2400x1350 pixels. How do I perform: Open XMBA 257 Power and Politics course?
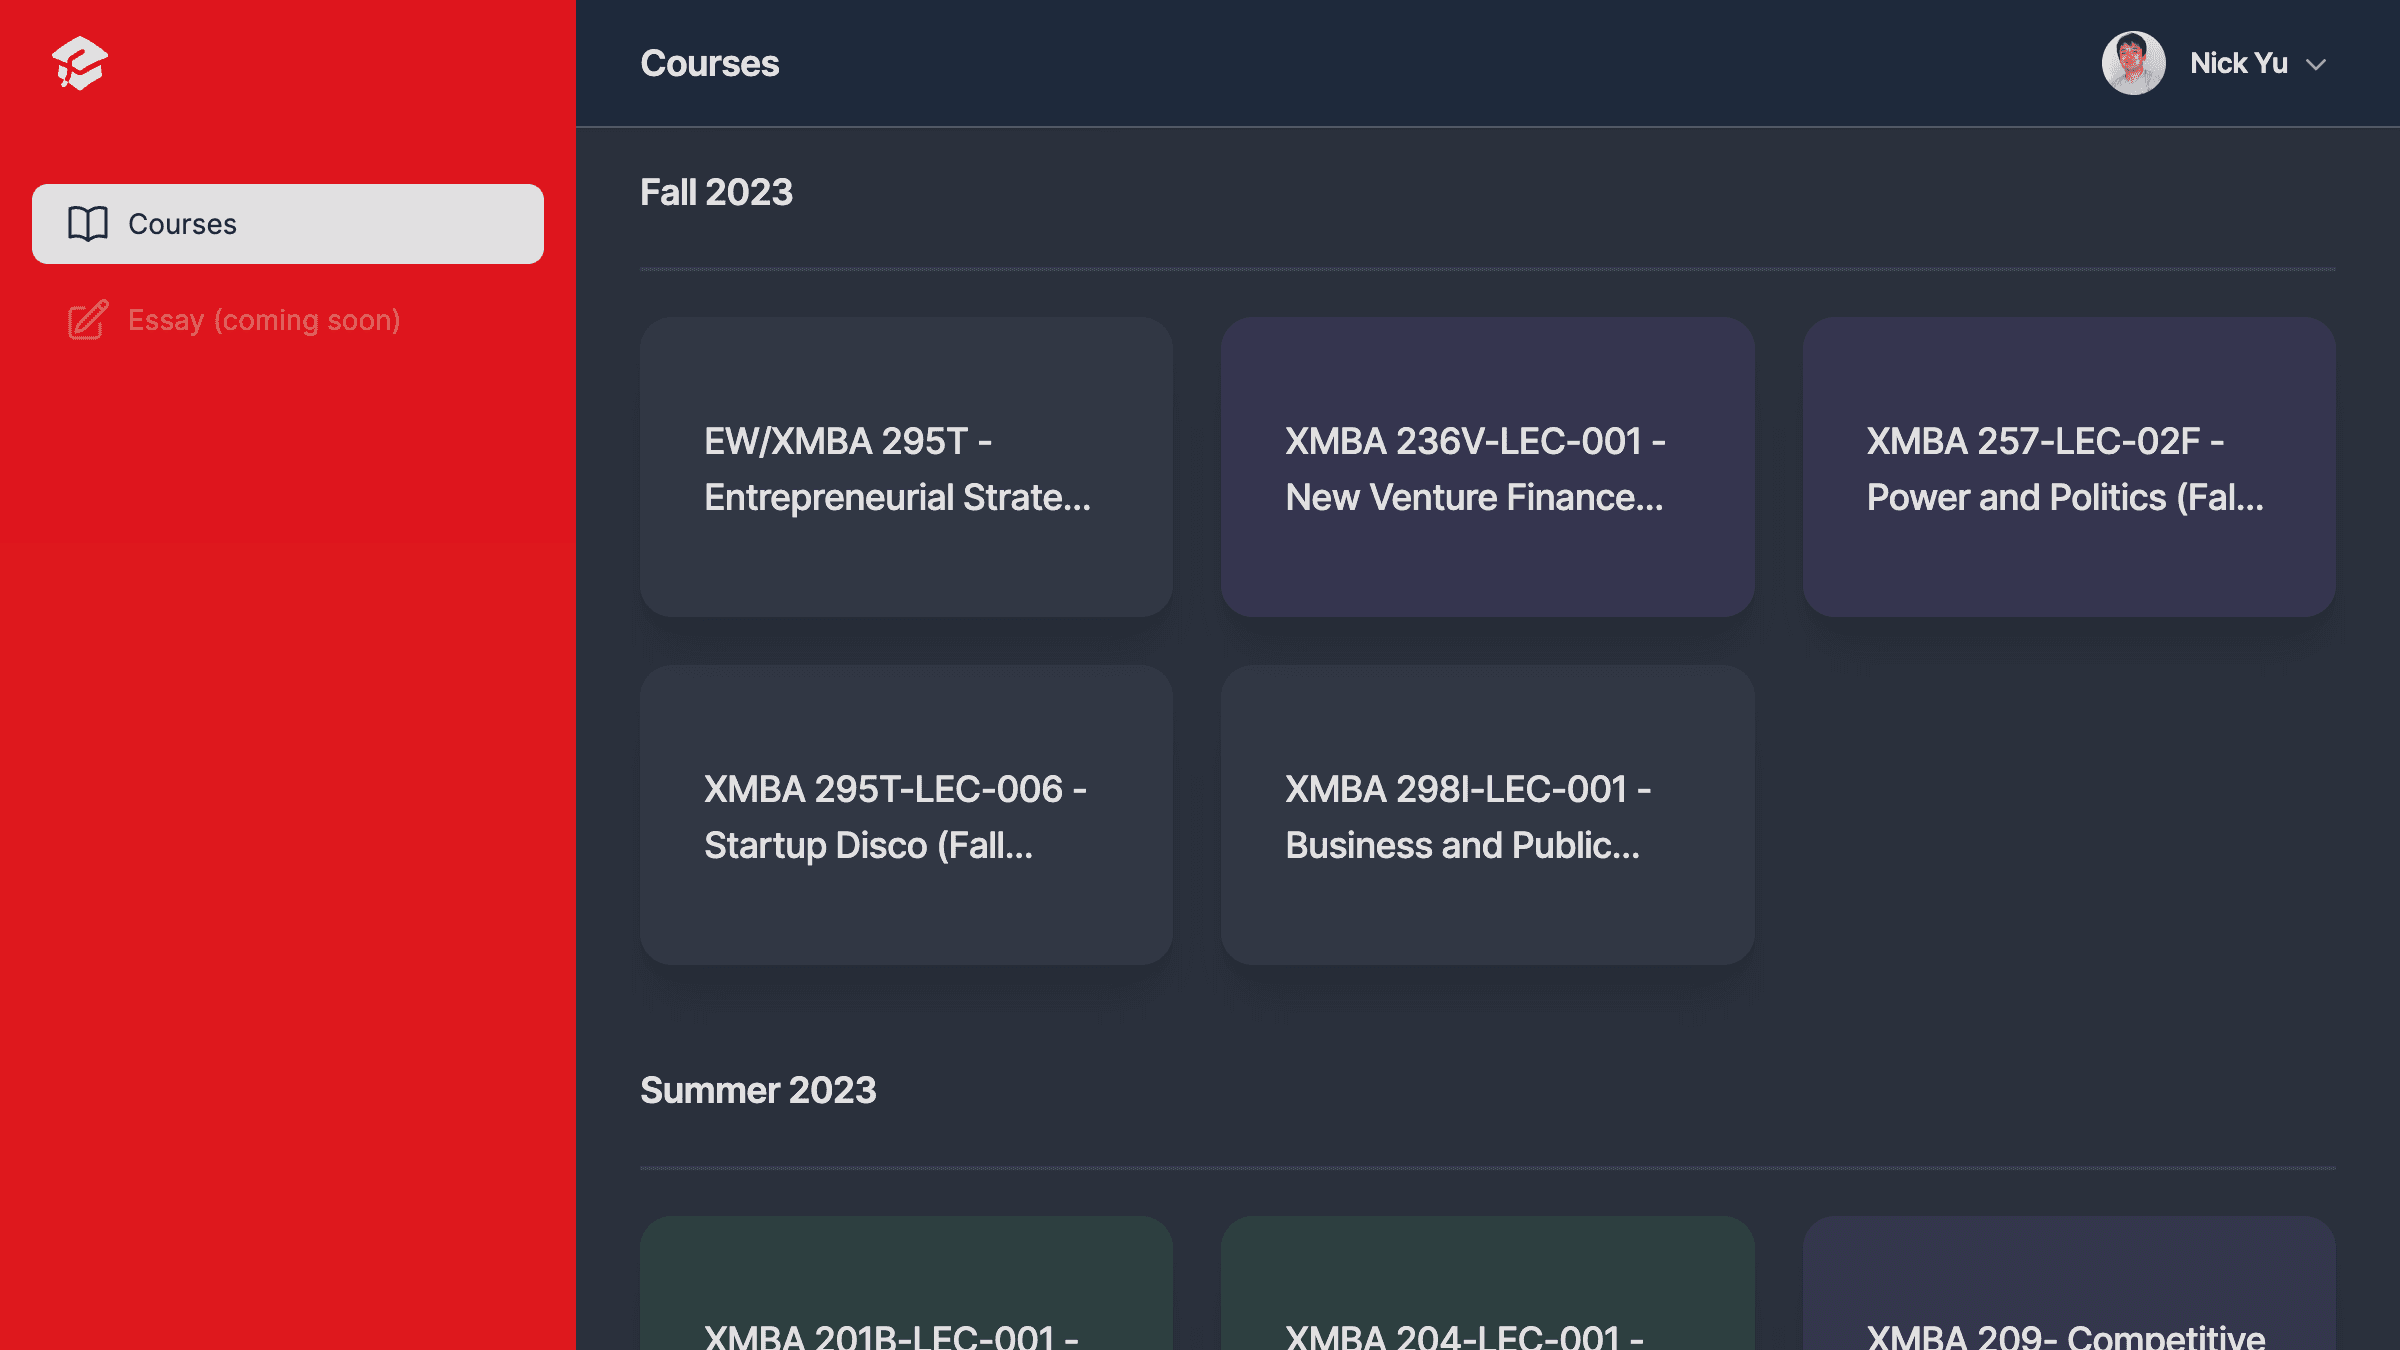pos(2068,467)
